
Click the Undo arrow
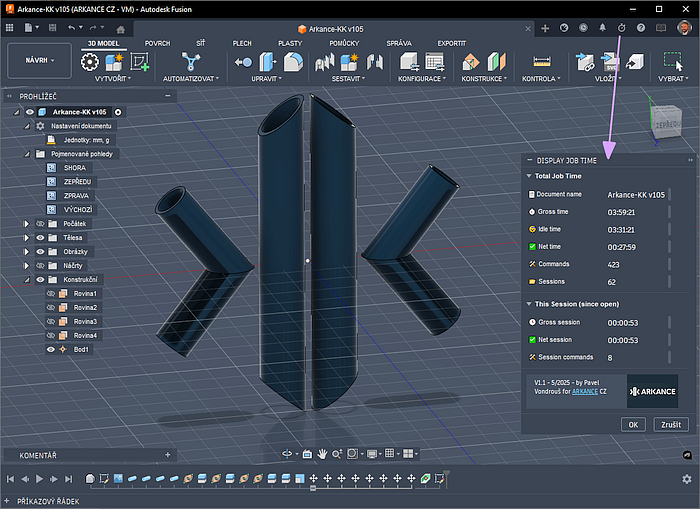[71, 28]
